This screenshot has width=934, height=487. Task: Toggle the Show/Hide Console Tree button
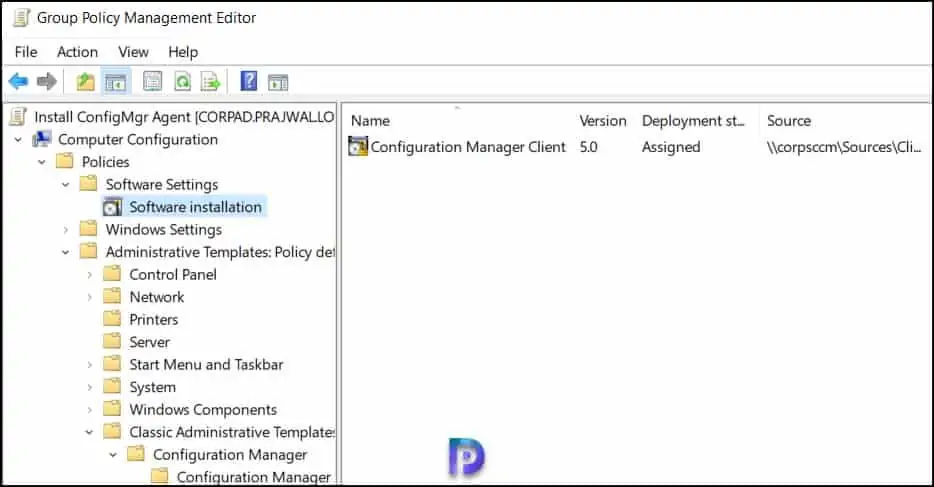116,82
